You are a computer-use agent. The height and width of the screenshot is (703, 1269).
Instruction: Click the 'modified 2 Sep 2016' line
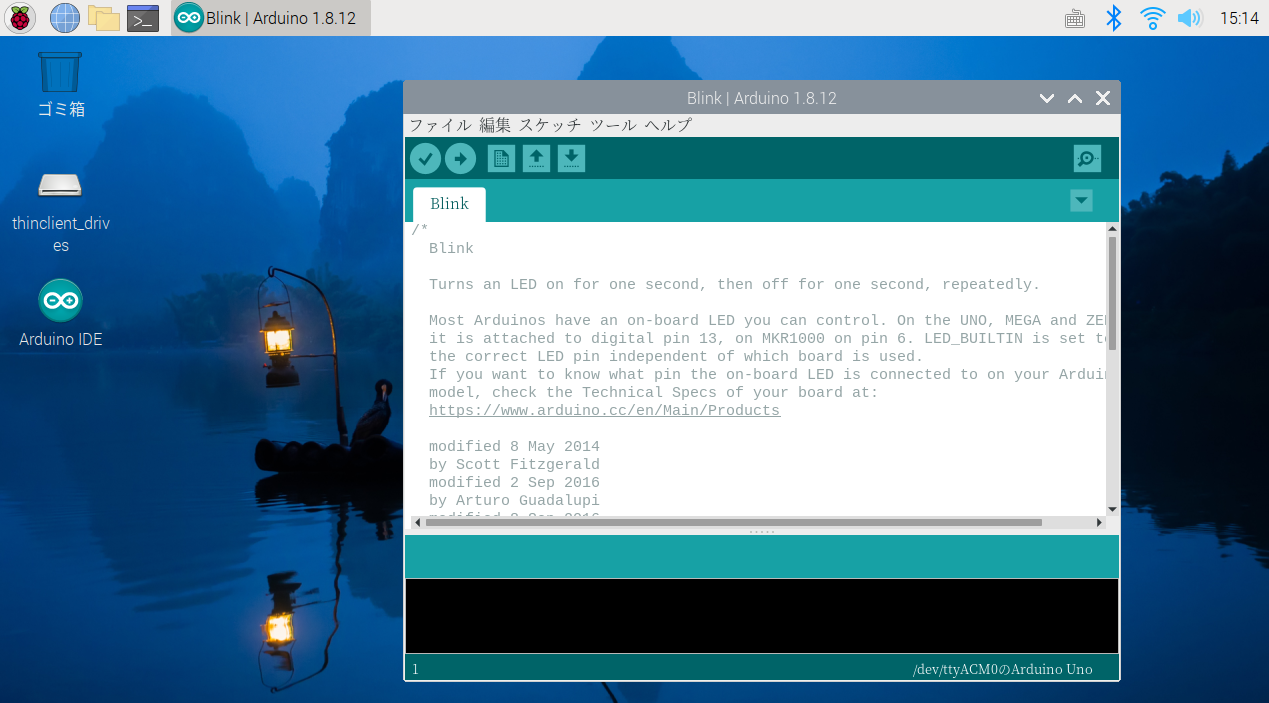(x=514, y=483)
